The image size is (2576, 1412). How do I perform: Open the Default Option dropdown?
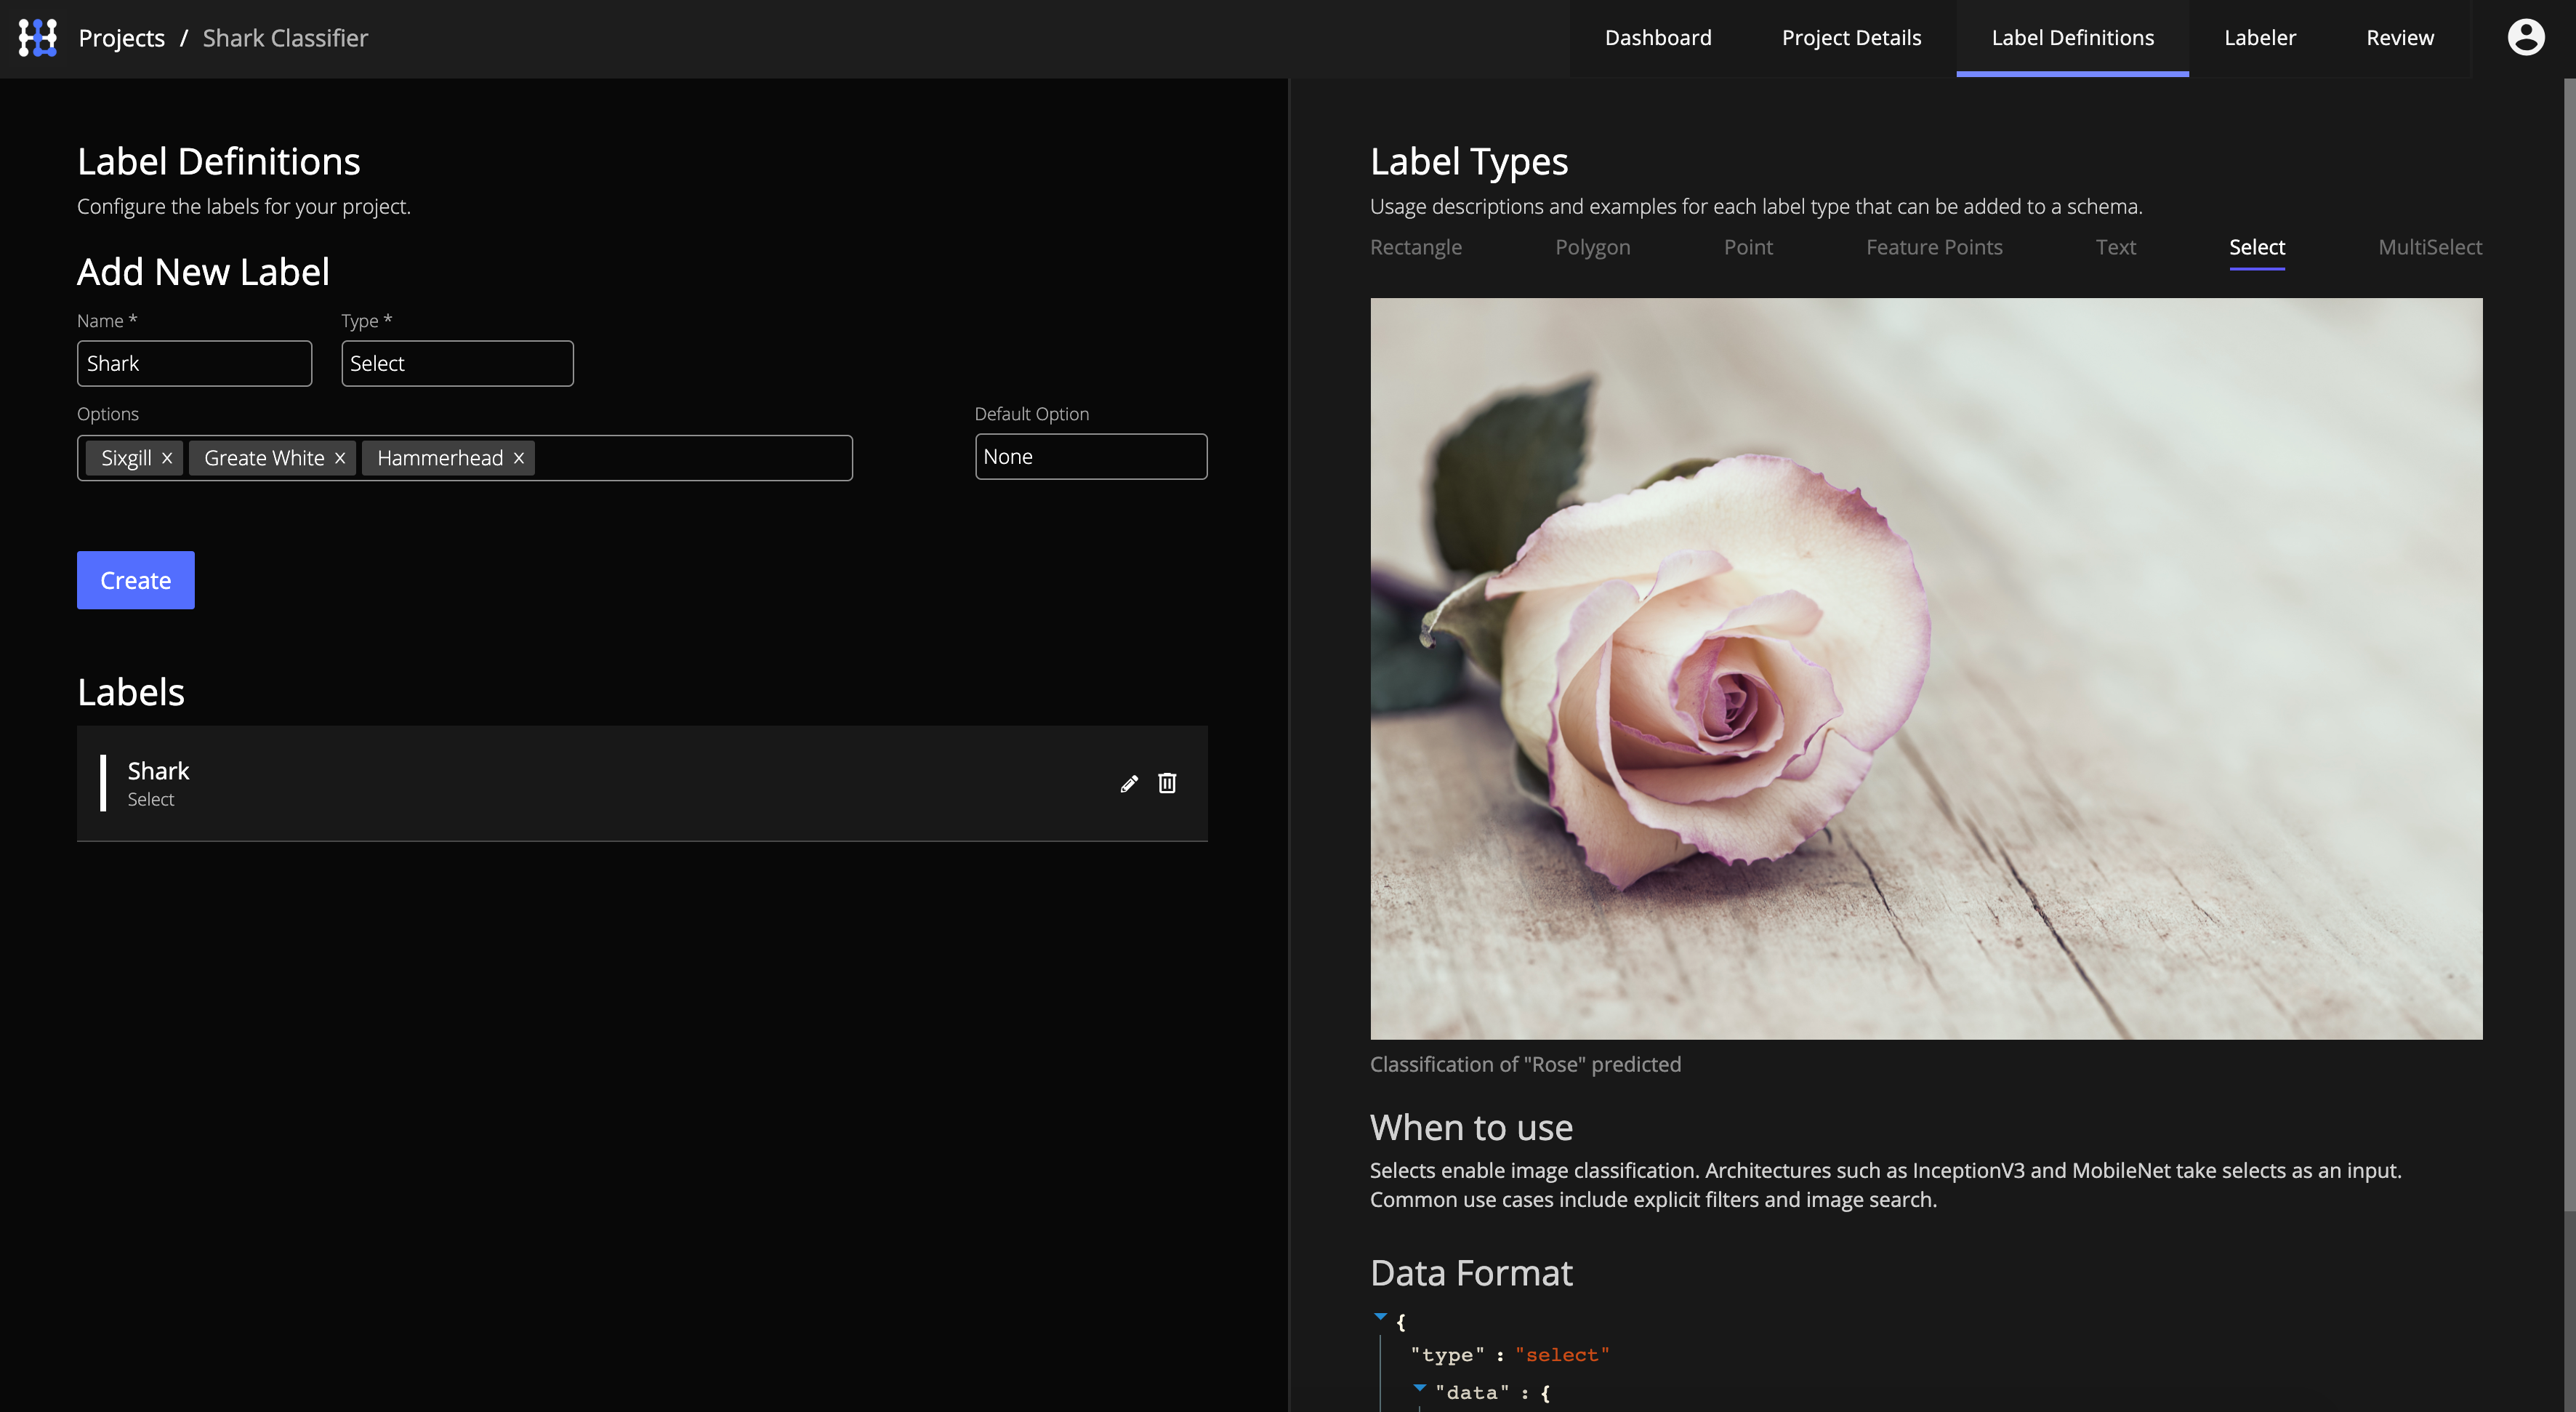1090,457
